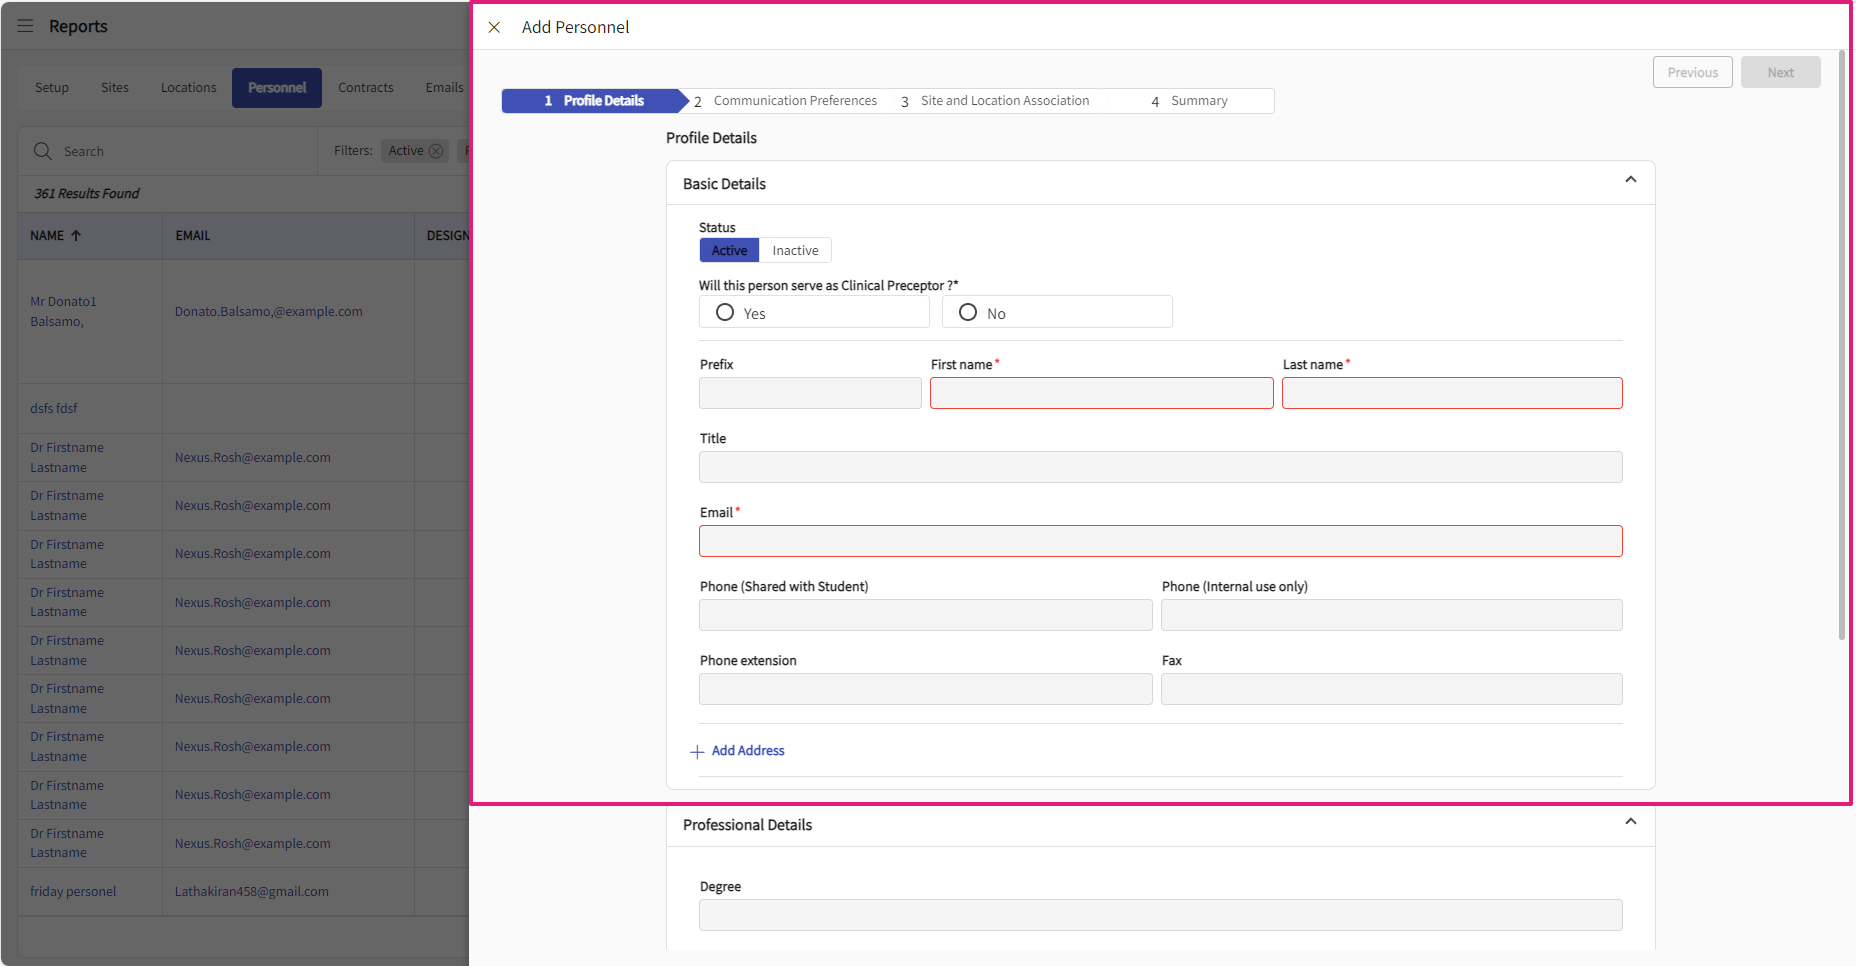
Task: Focus the First name field
Action: (1102, 393)
